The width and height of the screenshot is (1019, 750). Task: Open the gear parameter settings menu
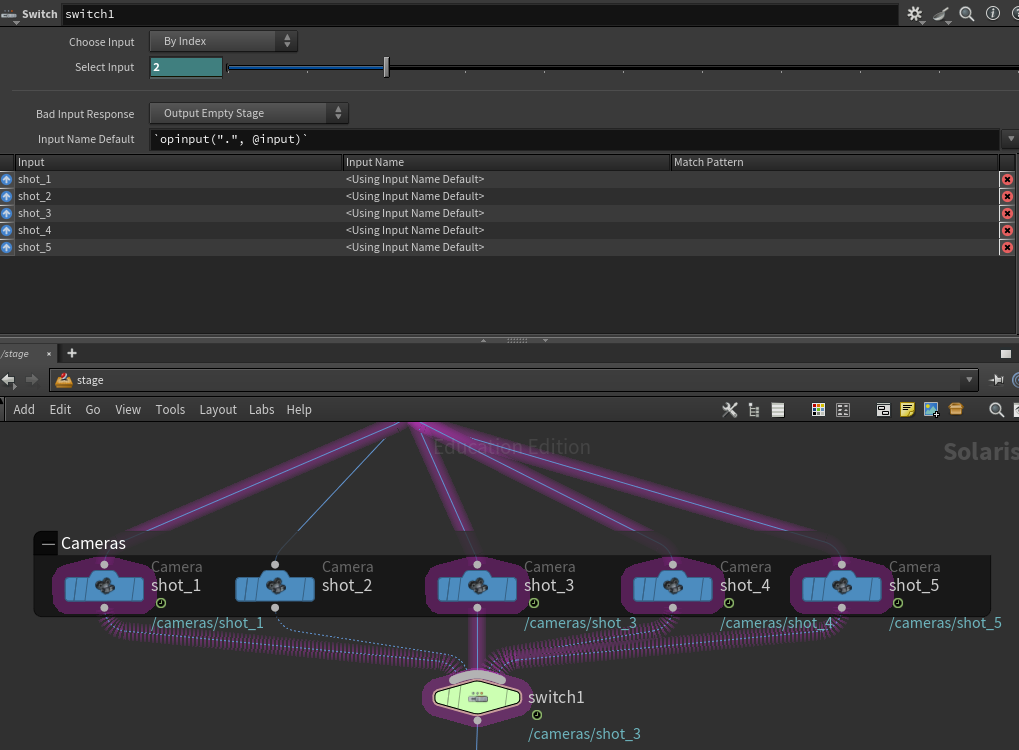tap(915, 14)
